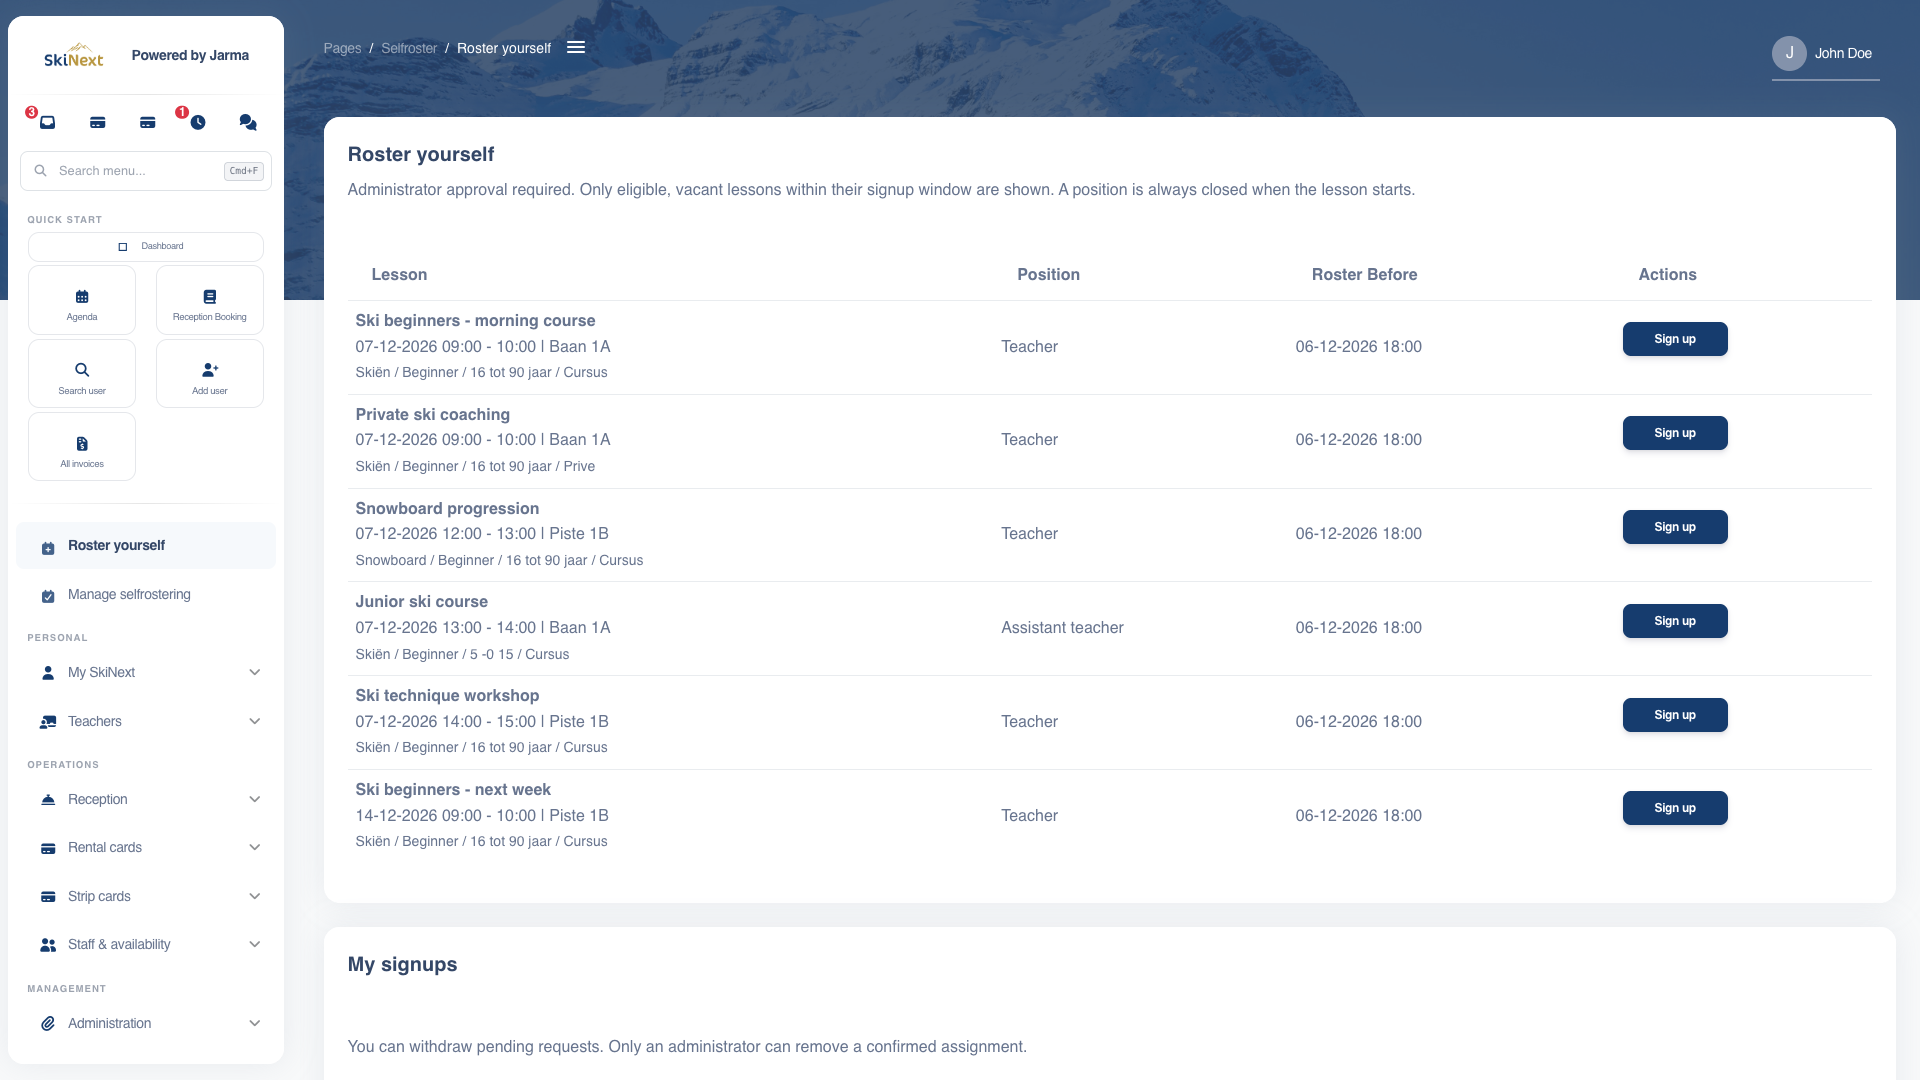The width and height of the screenshot is (1920, 1080).
Task: Open the Search user quick start tile
Action: [82, 374]
